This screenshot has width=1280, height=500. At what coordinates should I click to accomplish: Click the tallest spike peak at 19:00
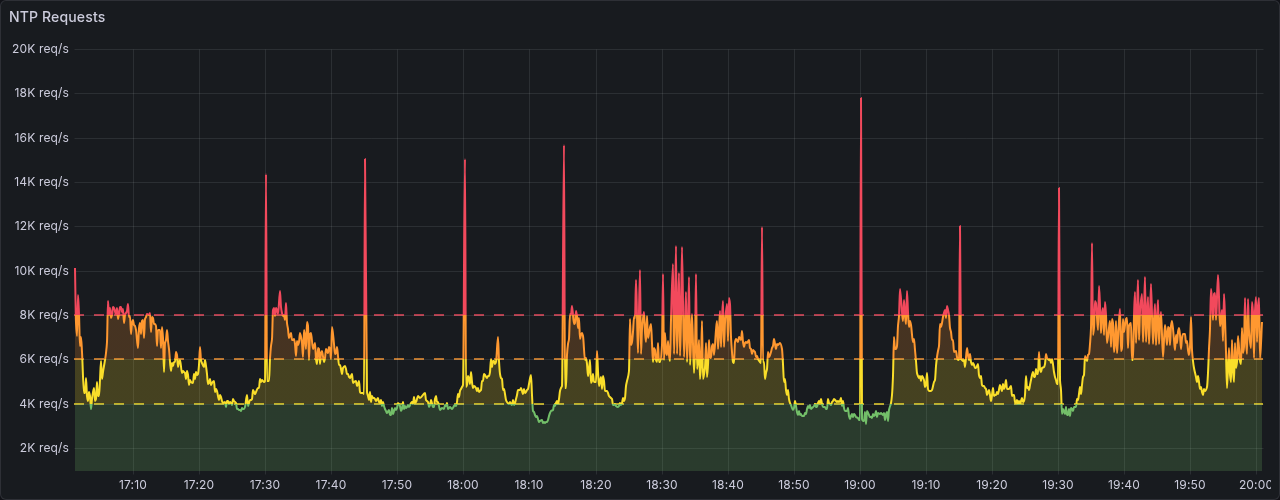[860, 99]
